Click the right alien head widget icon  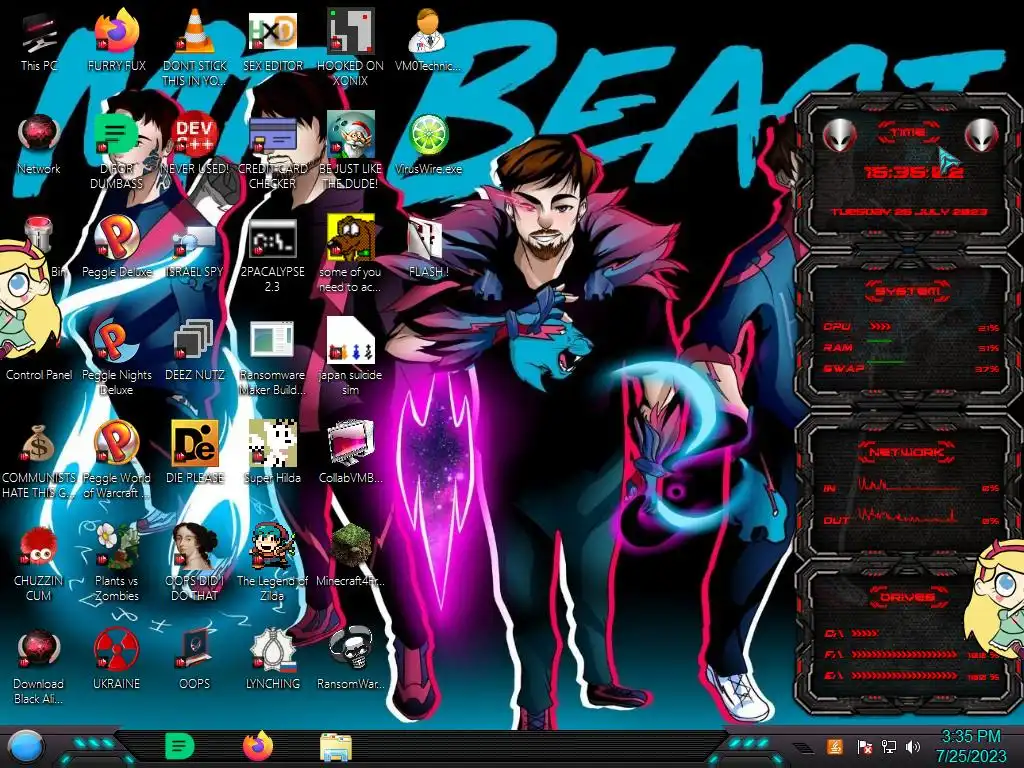982,136
